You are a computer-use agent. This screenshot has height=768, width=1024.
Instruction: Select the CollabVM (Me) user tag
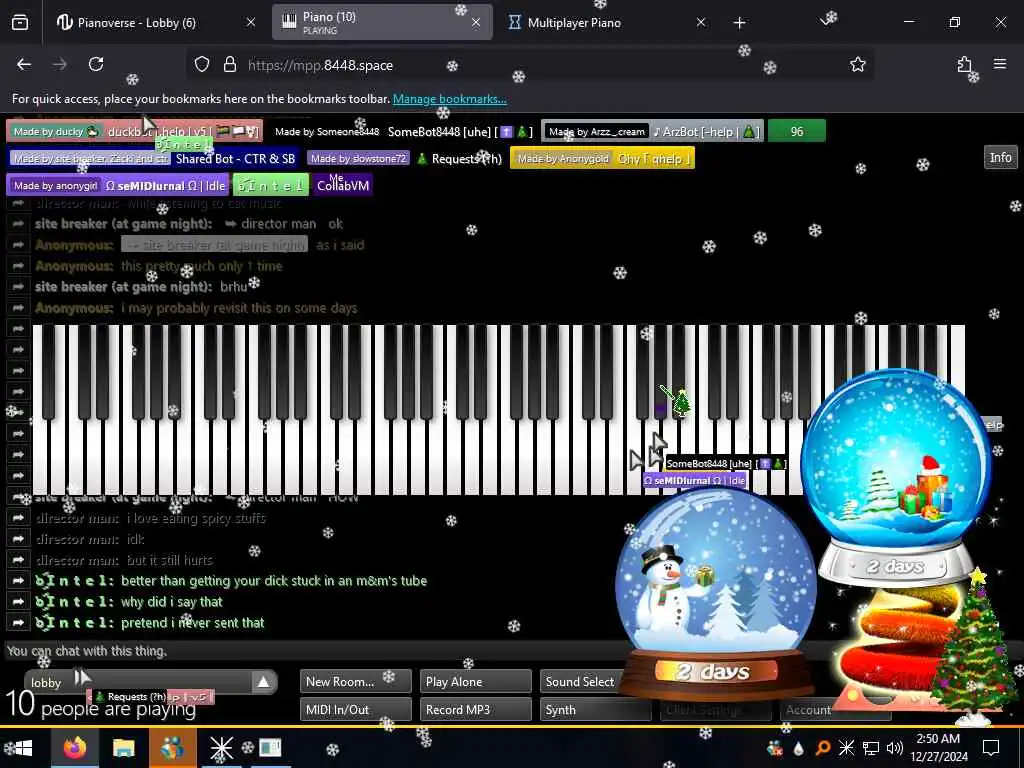(343, 185)
